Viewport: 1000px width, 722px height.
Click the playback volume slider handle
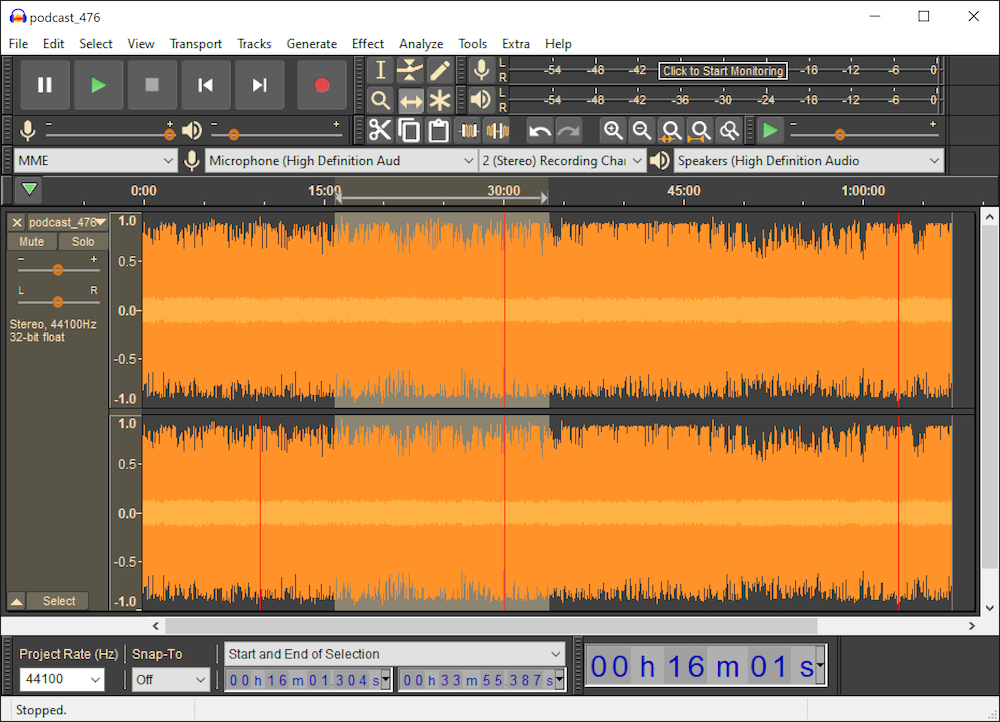233,135
